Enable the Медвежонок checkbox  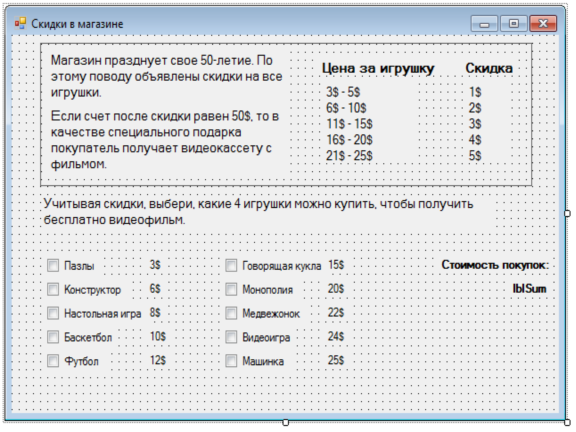pos(231,313)
